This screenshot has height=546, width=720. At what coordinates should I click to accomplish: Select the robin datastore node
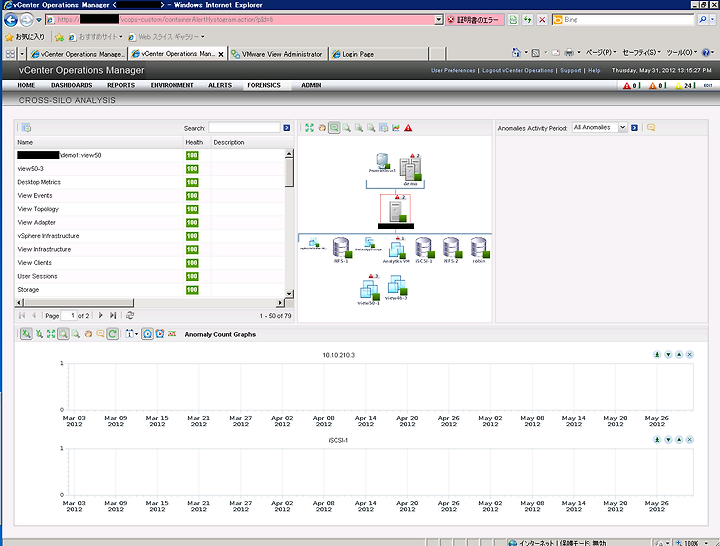479,250
